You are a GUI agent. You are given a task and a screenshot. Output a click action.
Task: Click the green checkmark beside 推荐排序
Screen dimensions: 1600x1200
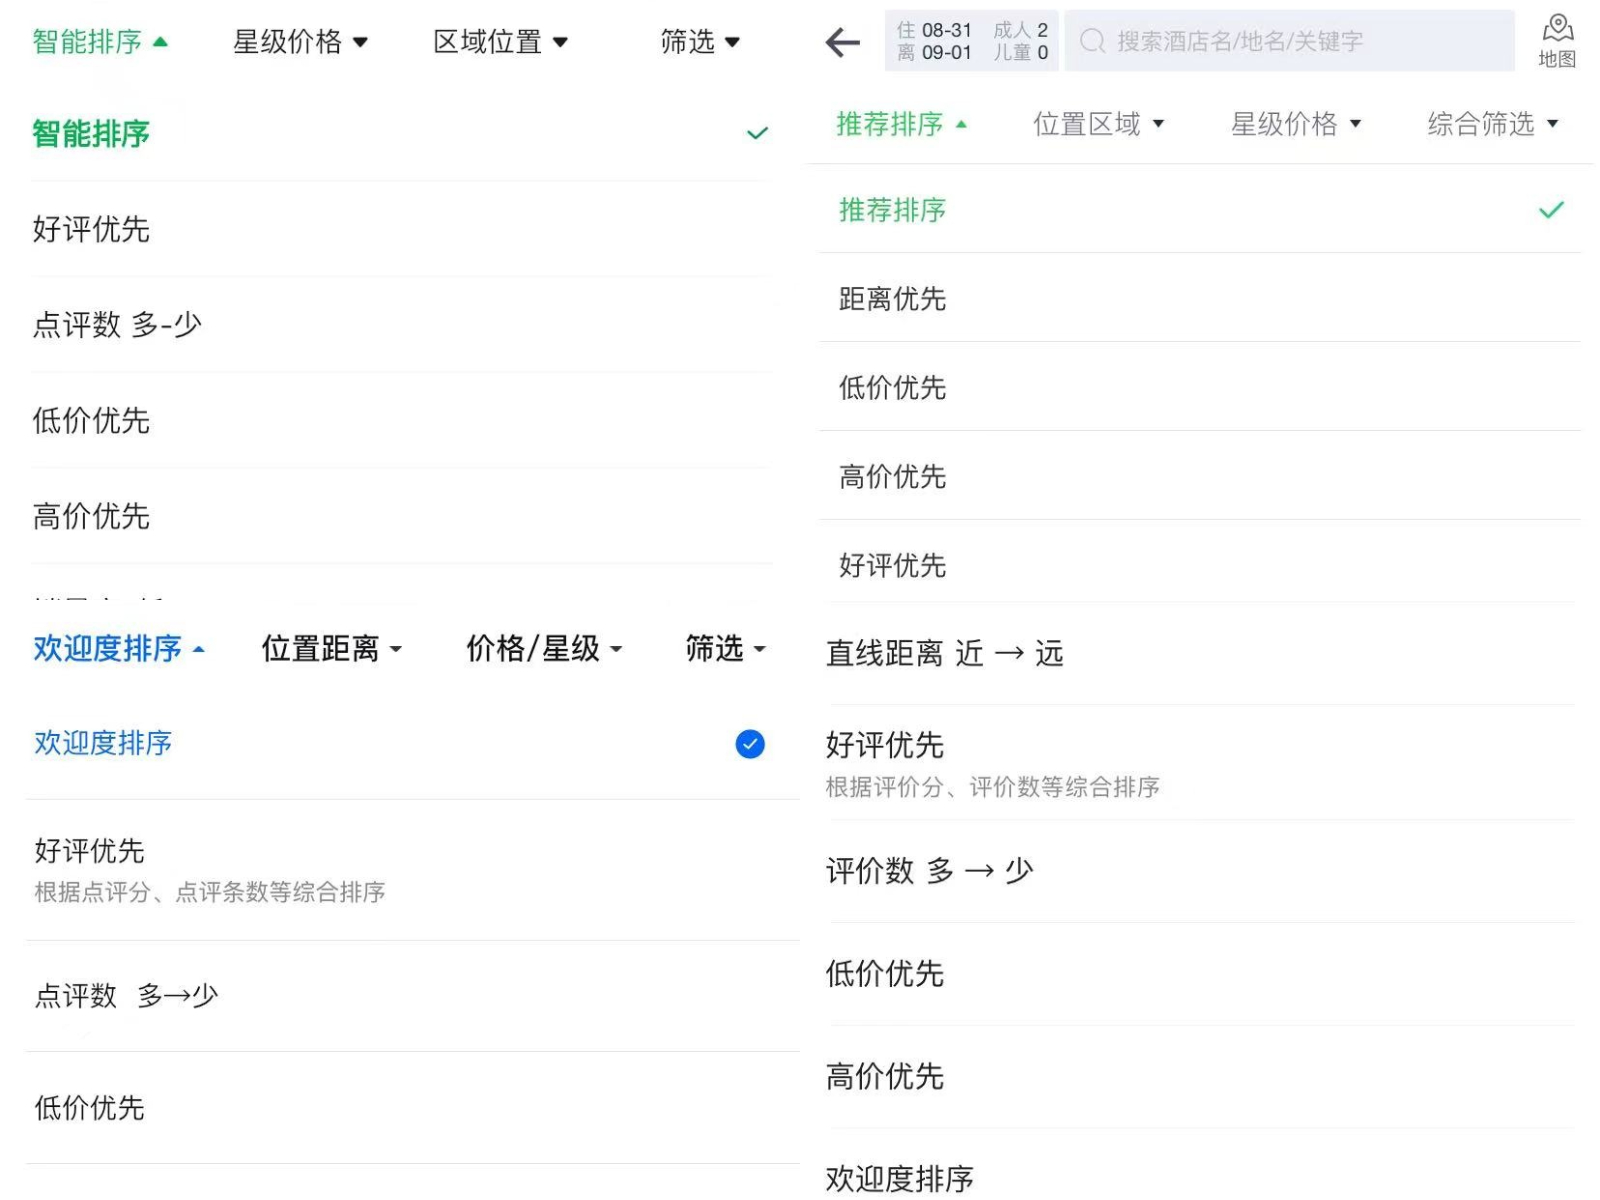(1551, 210)
